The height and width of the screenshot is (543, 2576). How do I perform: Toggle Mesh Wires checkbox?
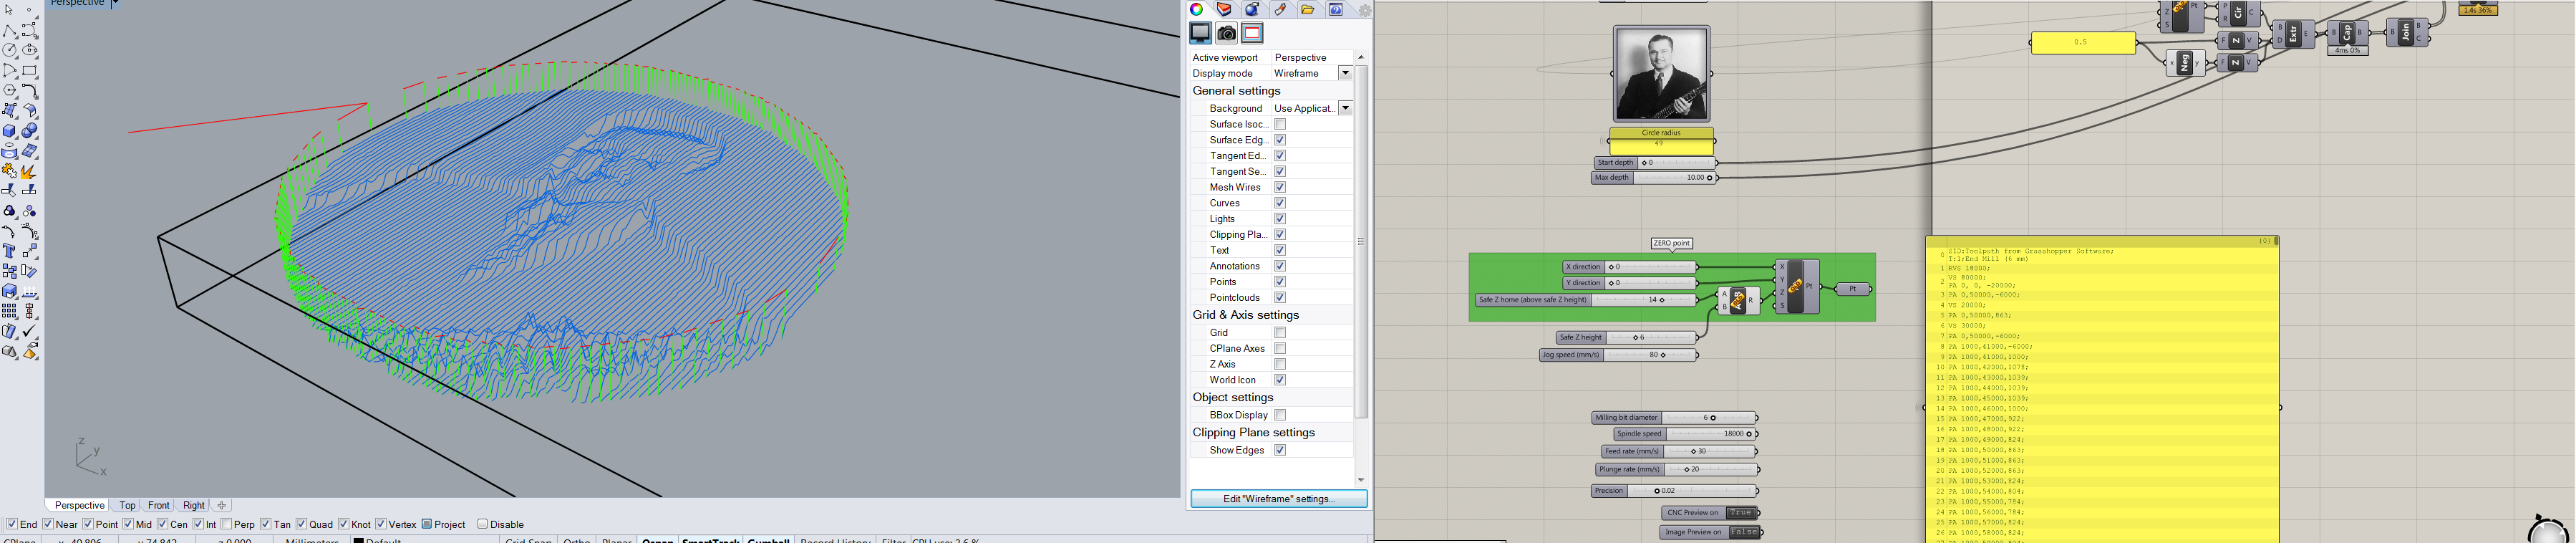pyautogui.click(x=1279, y=187)
